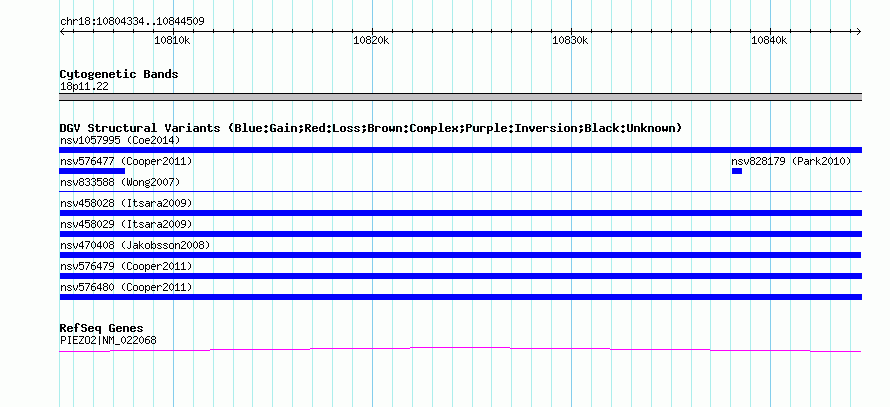Click the 10810k ruler label
The height and width of the screenshot is (407, 890).
(x=172, y=41)
